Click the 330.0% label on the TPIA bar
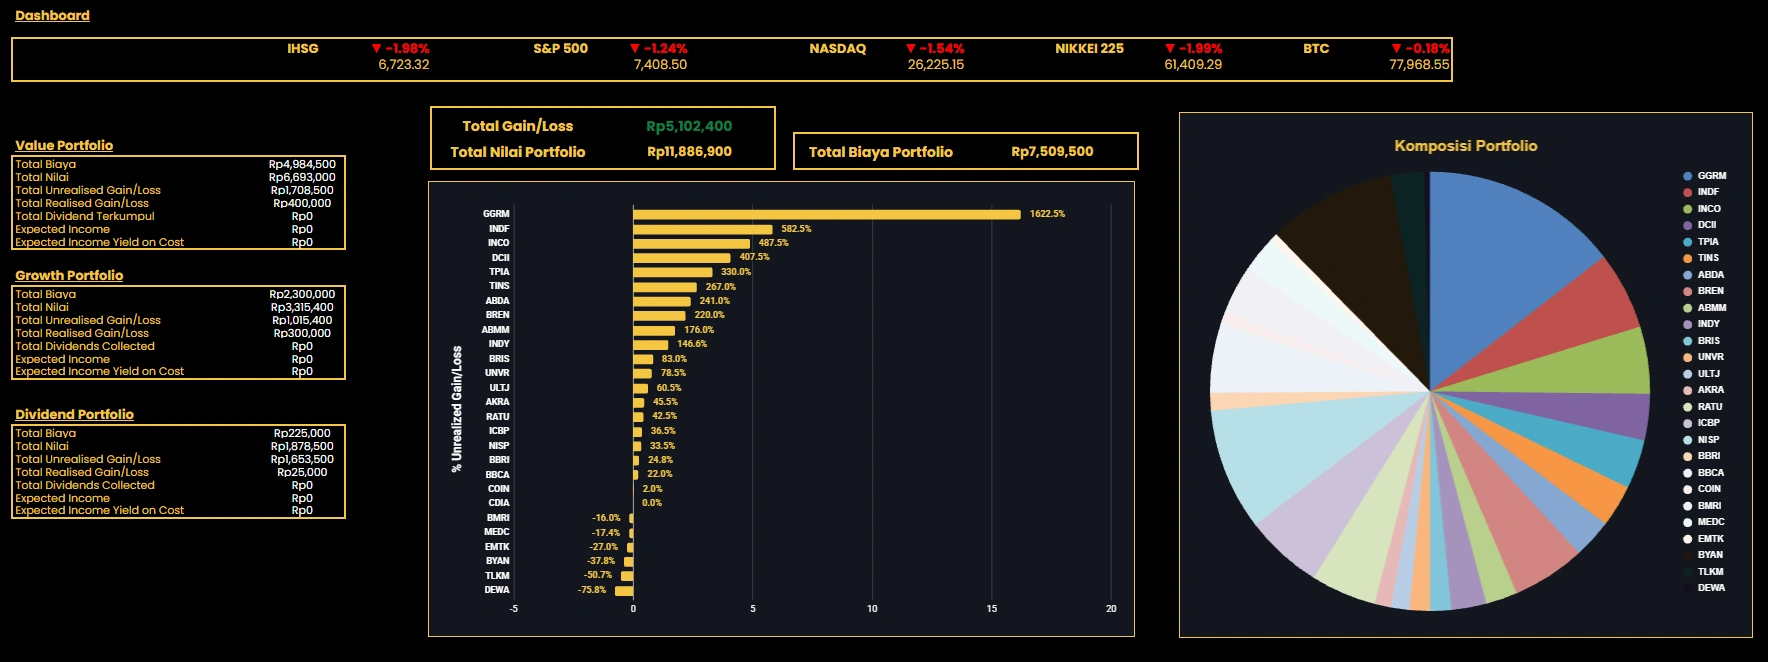 736,272
